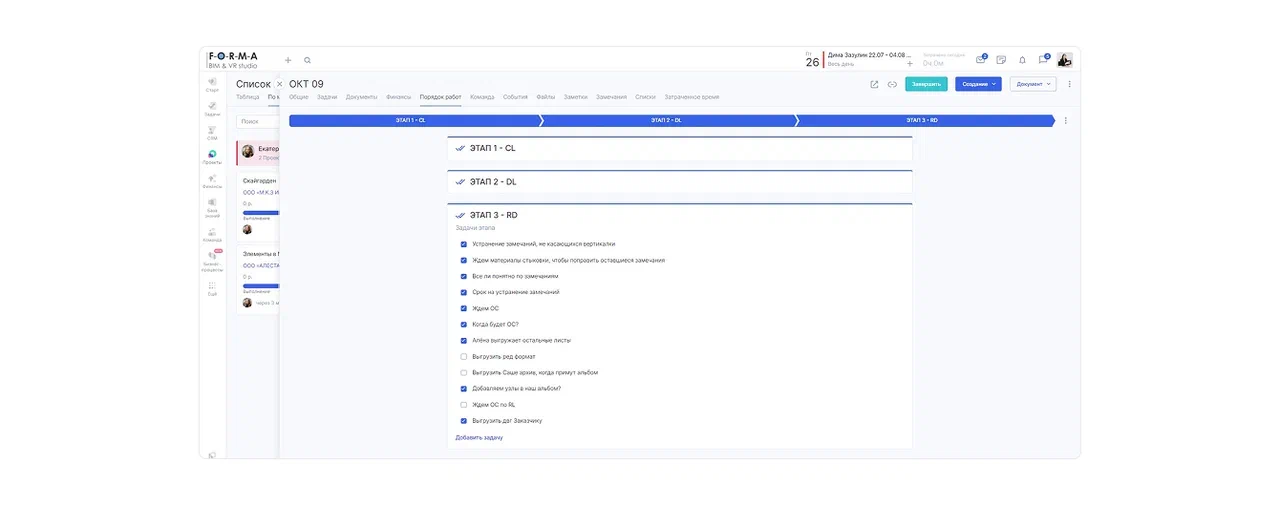
Task: Click Скайгарден progress bar
Action: 261,213
